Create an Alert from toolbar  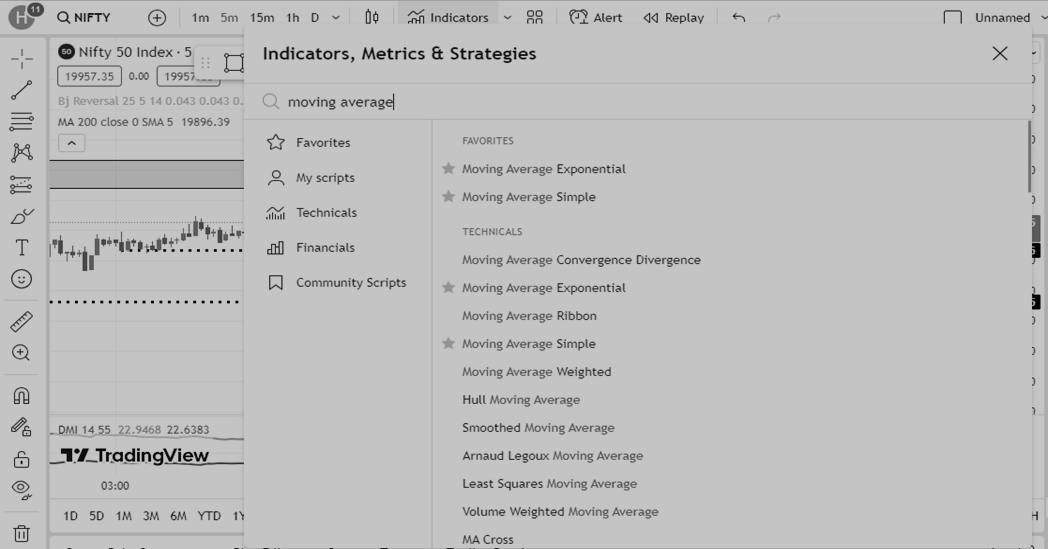[596, 17]
